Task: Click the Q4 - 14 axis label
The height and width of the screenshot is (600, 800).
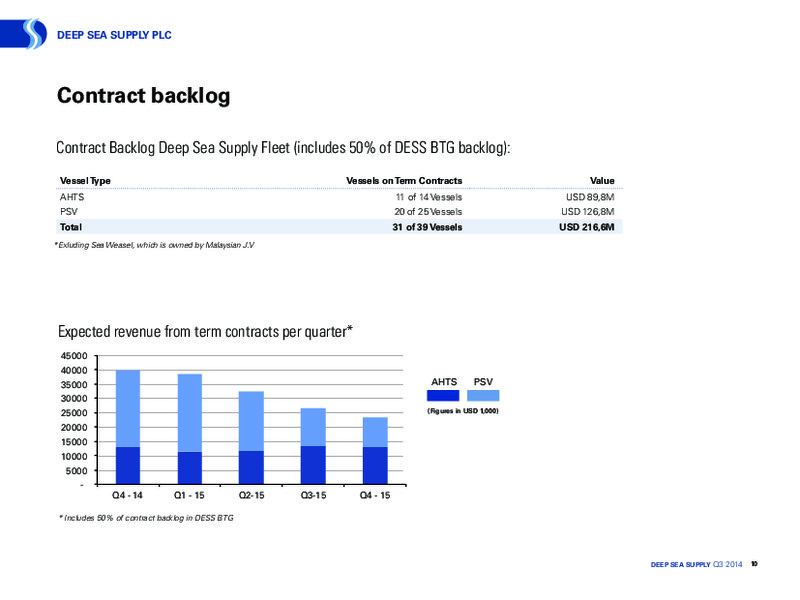Action: (x=128, y=495)
